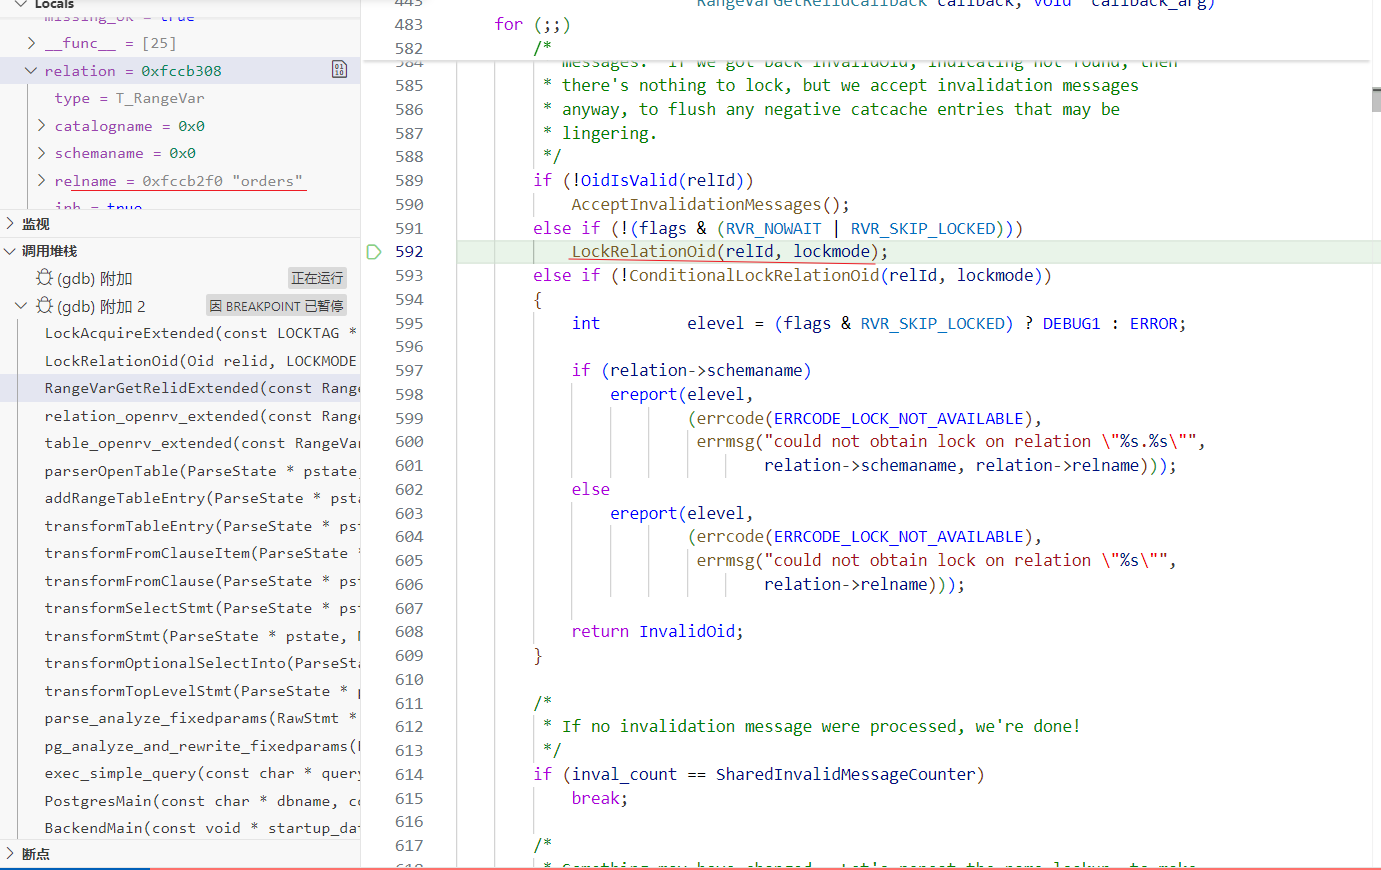1381x870 pixels.
Task: Click the binary data view icon for relation
Action: 339,70
